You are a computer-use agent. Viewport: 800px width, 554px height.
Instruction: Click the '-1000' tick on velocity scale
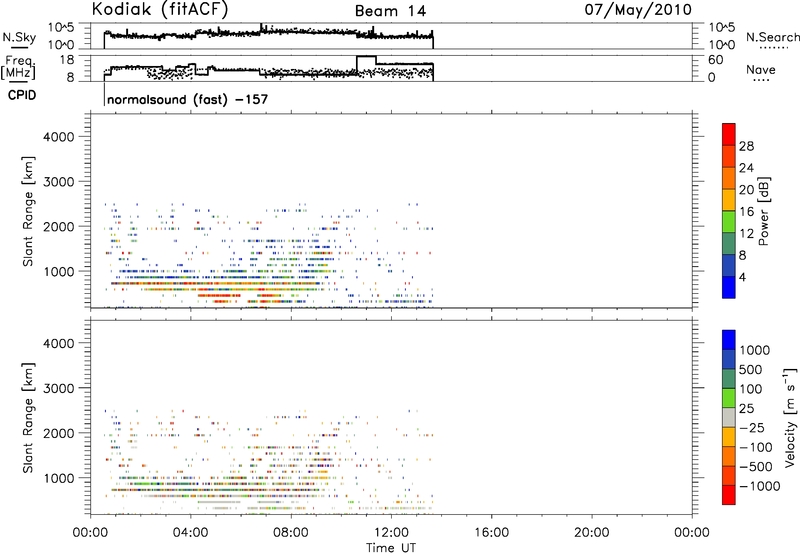759,486
